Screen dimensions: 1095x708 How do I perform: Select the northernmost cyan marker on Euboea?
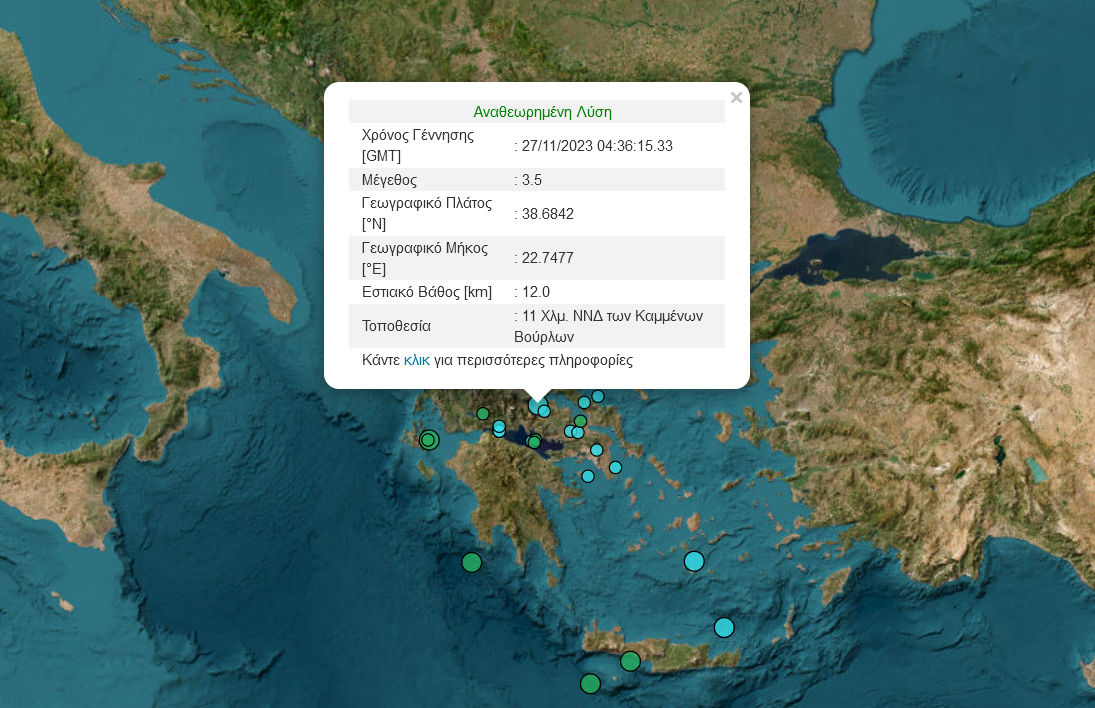click(598, 396)
